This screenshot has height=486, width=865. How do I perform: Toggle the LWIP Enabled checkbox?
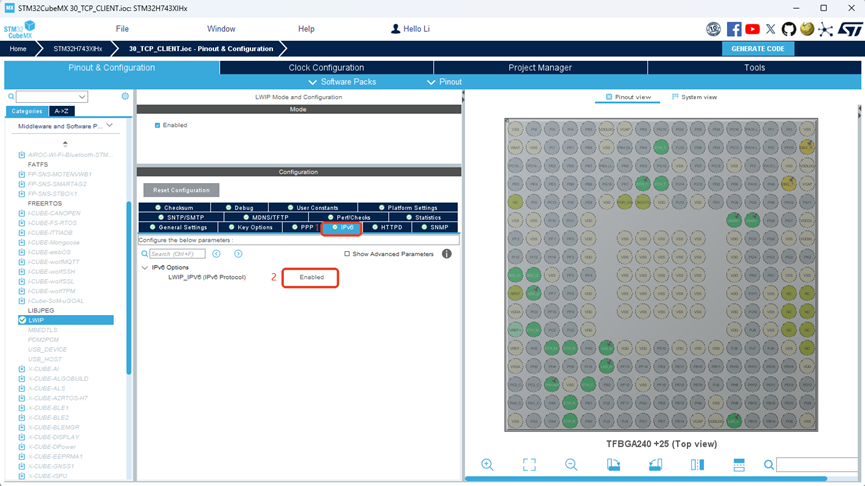pyautogui.click(x=157, y=125)
